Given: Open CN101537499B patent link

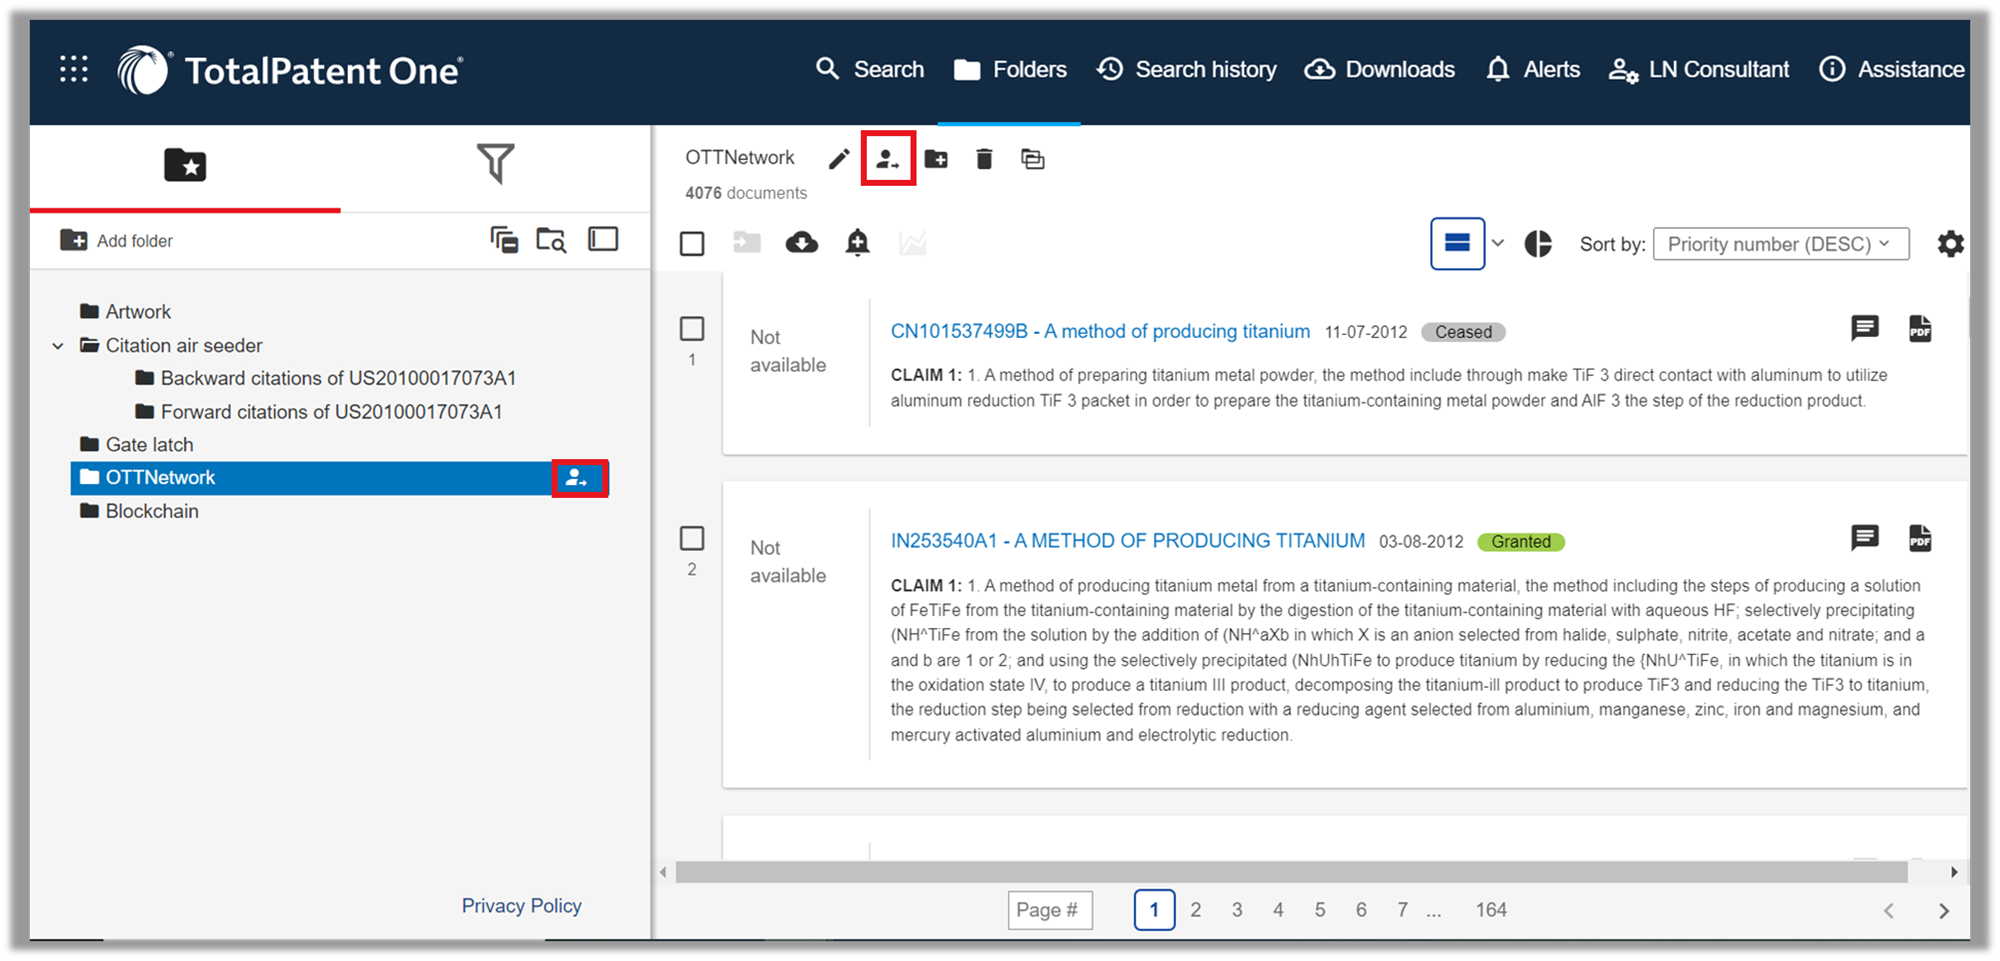Looking at the screenshot, I should [1100, 331].
